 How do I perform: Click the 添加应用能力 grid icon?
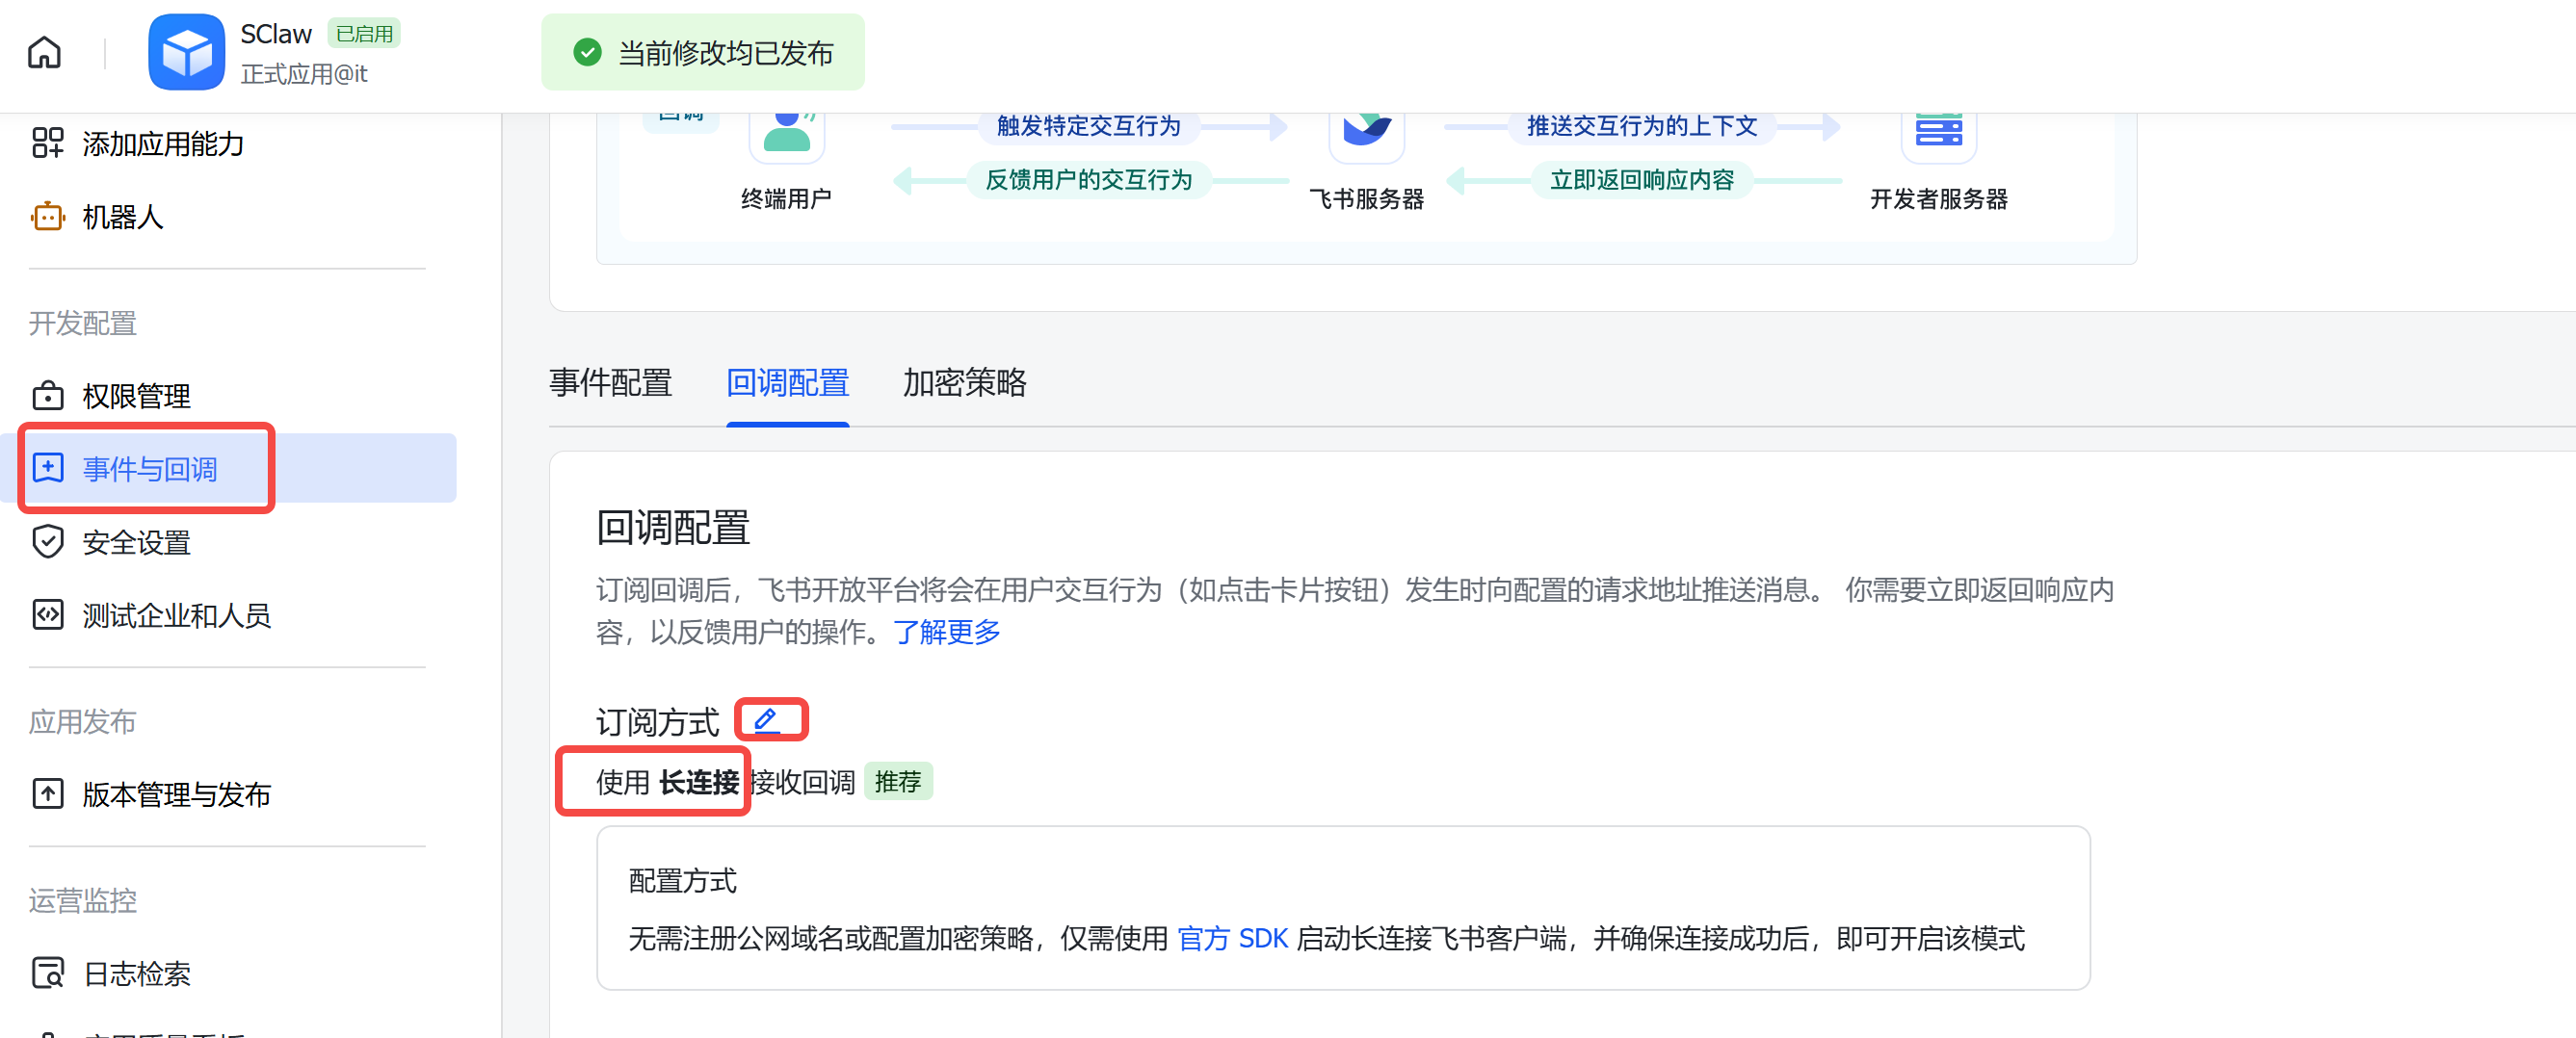(47, 143)
